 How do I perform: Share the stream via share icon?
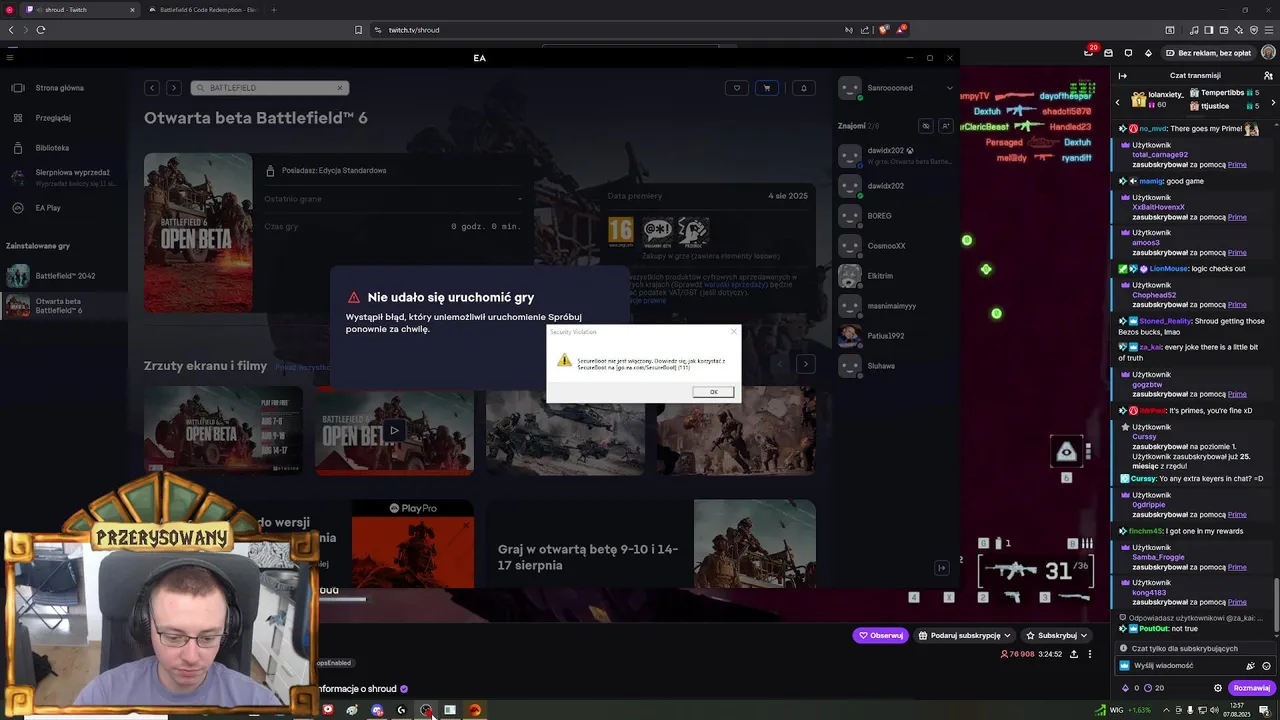(1074, 654)
